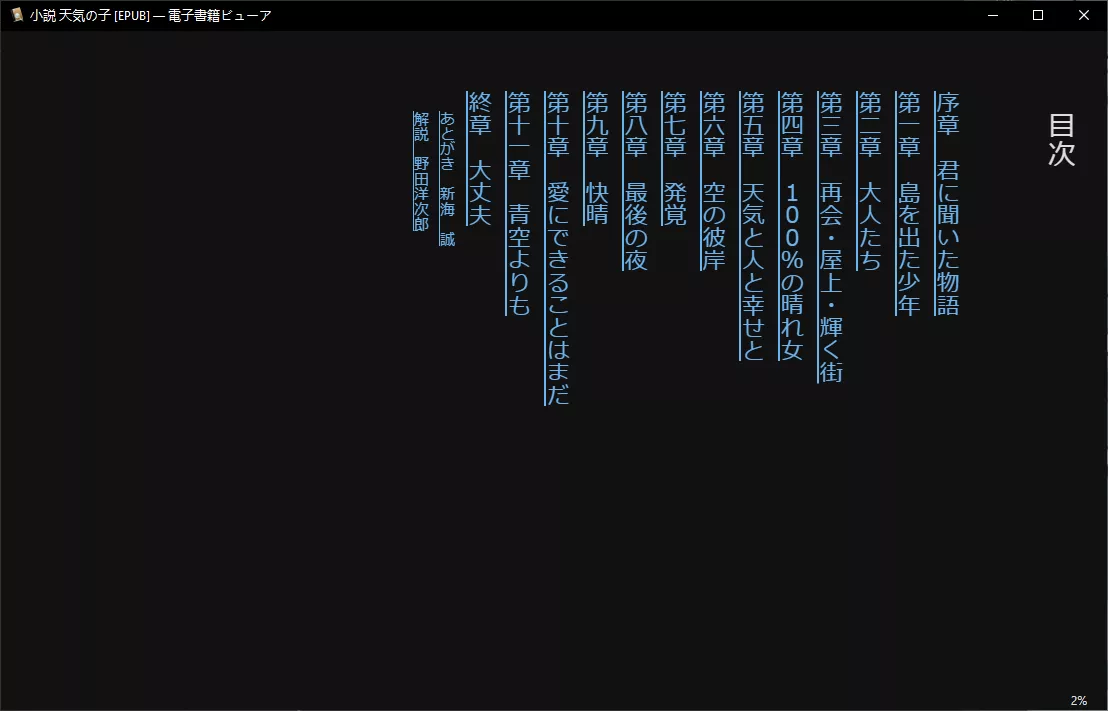The width and height of the screenshot is (1108, 711).
Task: Open 第八章 最後の夜 chapter
Action: [x=635, y=181]
